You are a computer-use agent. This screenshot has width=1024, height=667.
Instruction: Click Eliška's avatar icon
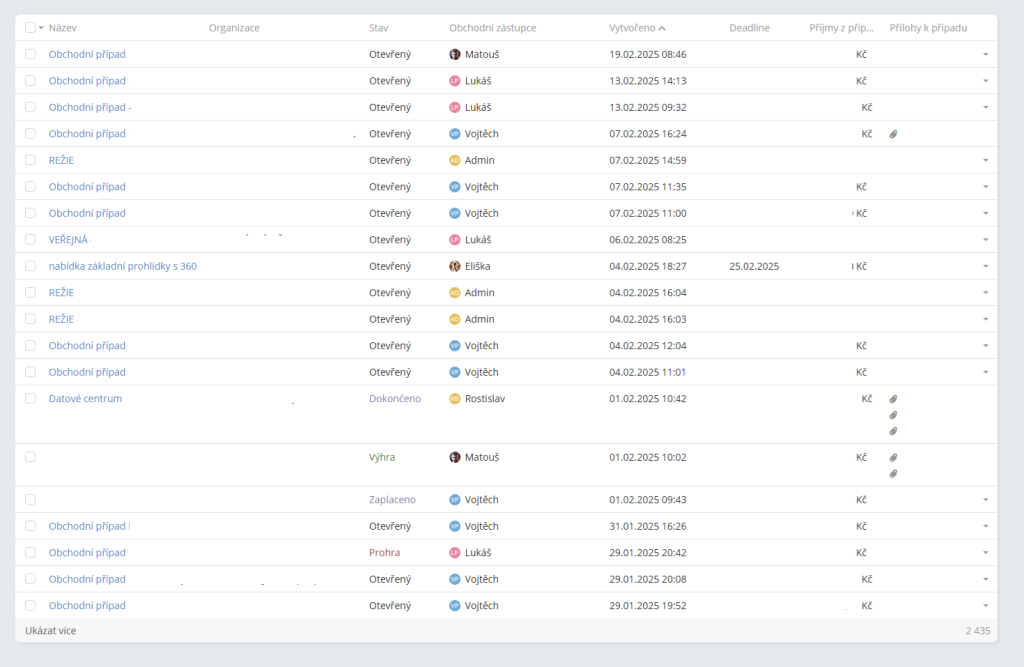(x=455, y=266)
